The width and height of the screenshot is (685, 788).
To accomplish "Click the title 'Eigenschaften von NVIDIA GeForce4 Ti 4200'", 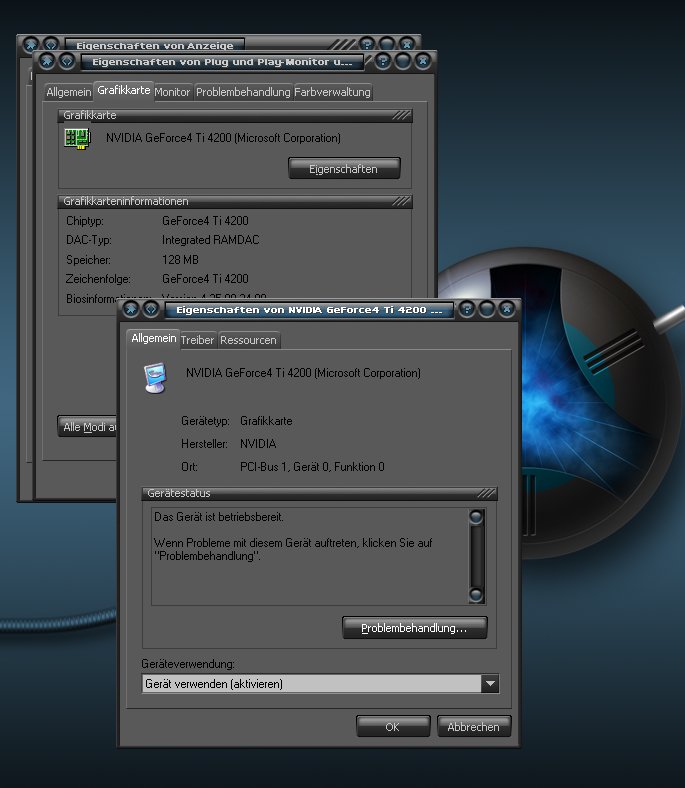I will (x=309, y=310).
